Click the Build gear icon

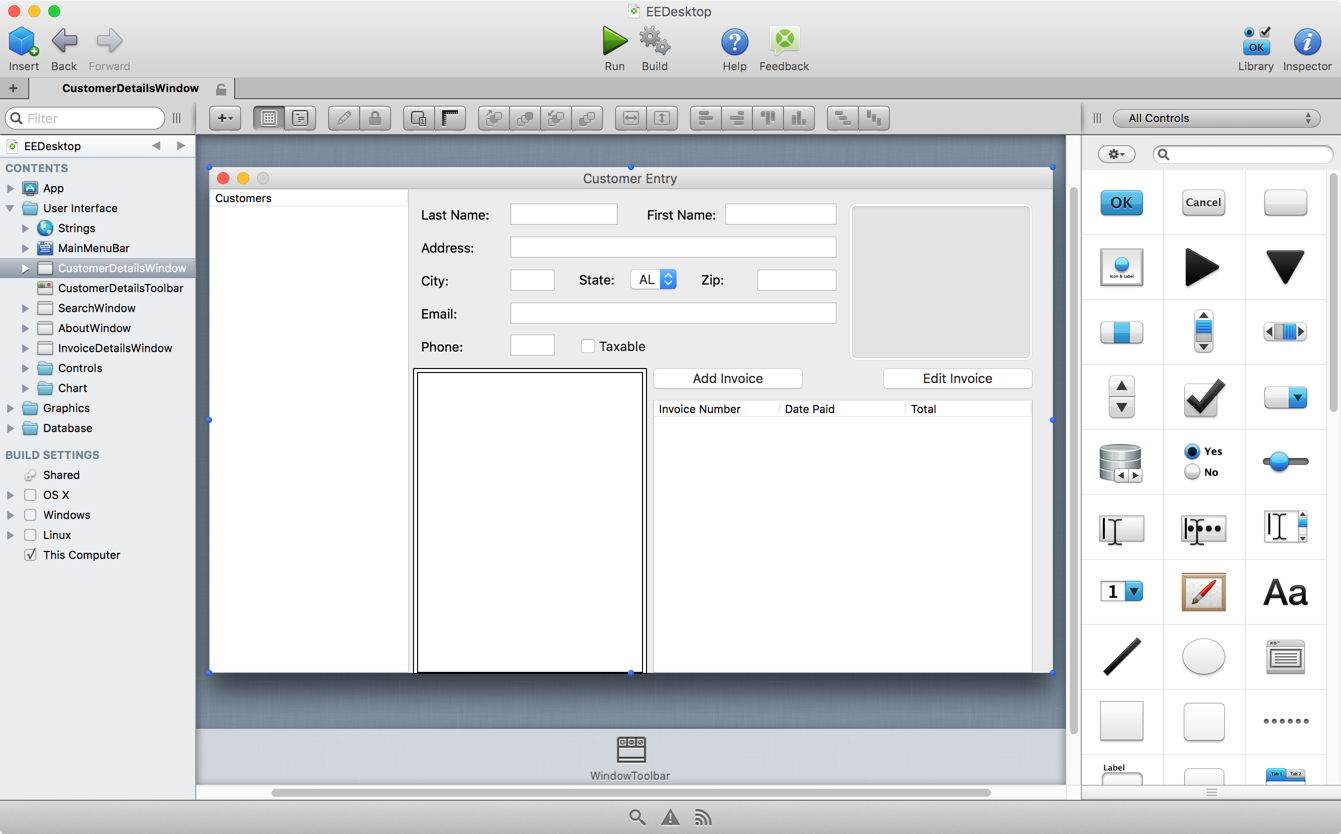click(654, 42)
